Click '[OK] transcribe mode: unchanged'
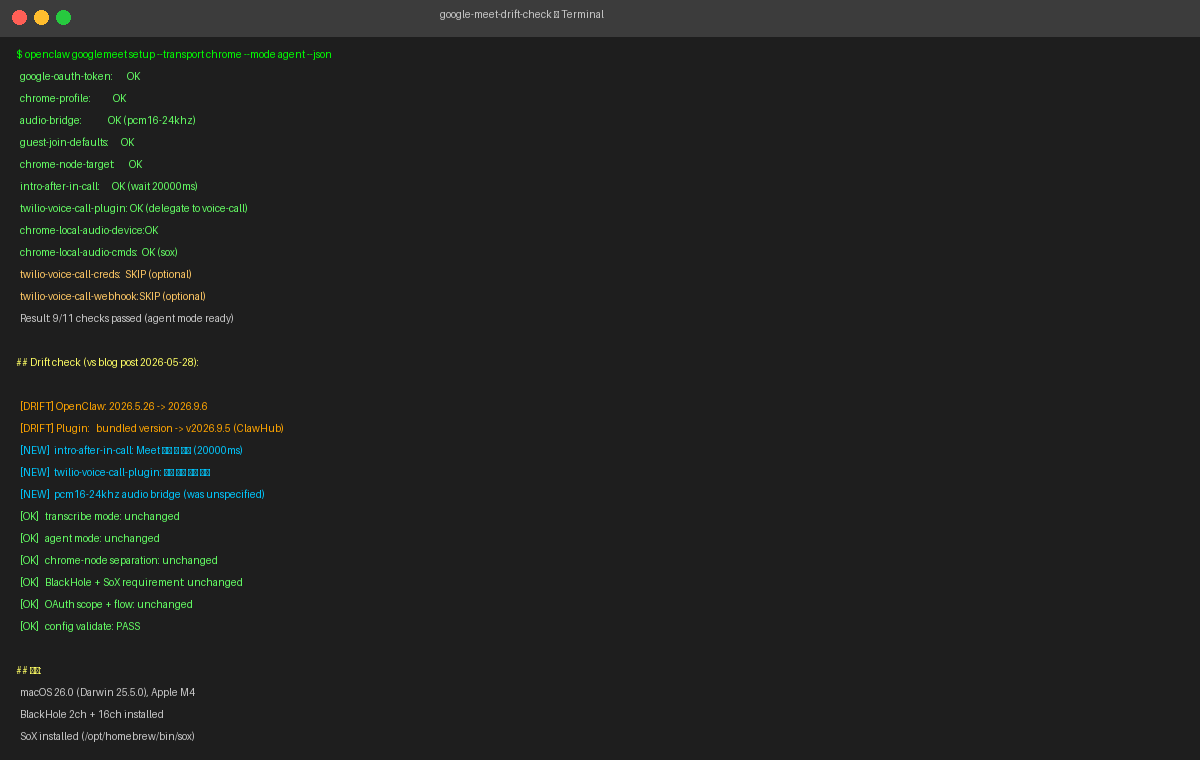 (x=99, y=516)
